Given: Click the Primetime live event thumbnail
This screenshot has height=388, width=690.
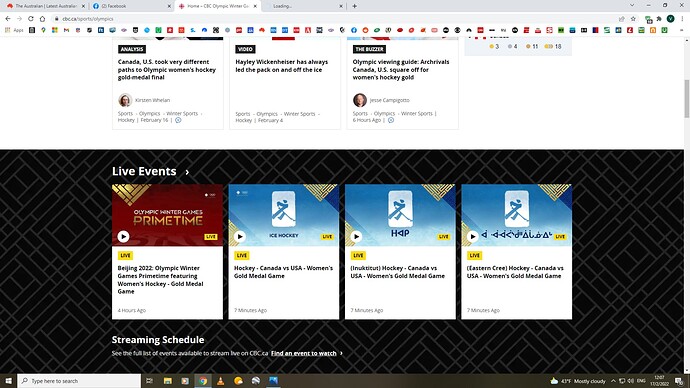Looking at the screenshot, I should coord(167,215).
